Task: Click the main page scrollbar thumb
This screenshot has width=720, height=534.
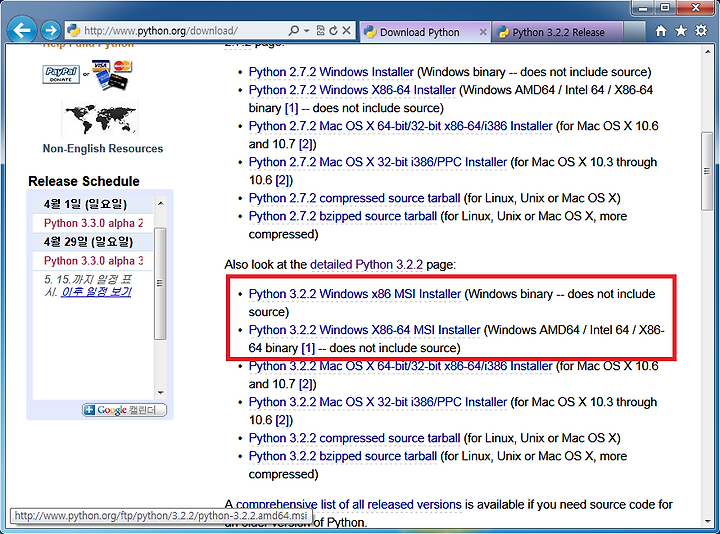Action: point(707,171)
